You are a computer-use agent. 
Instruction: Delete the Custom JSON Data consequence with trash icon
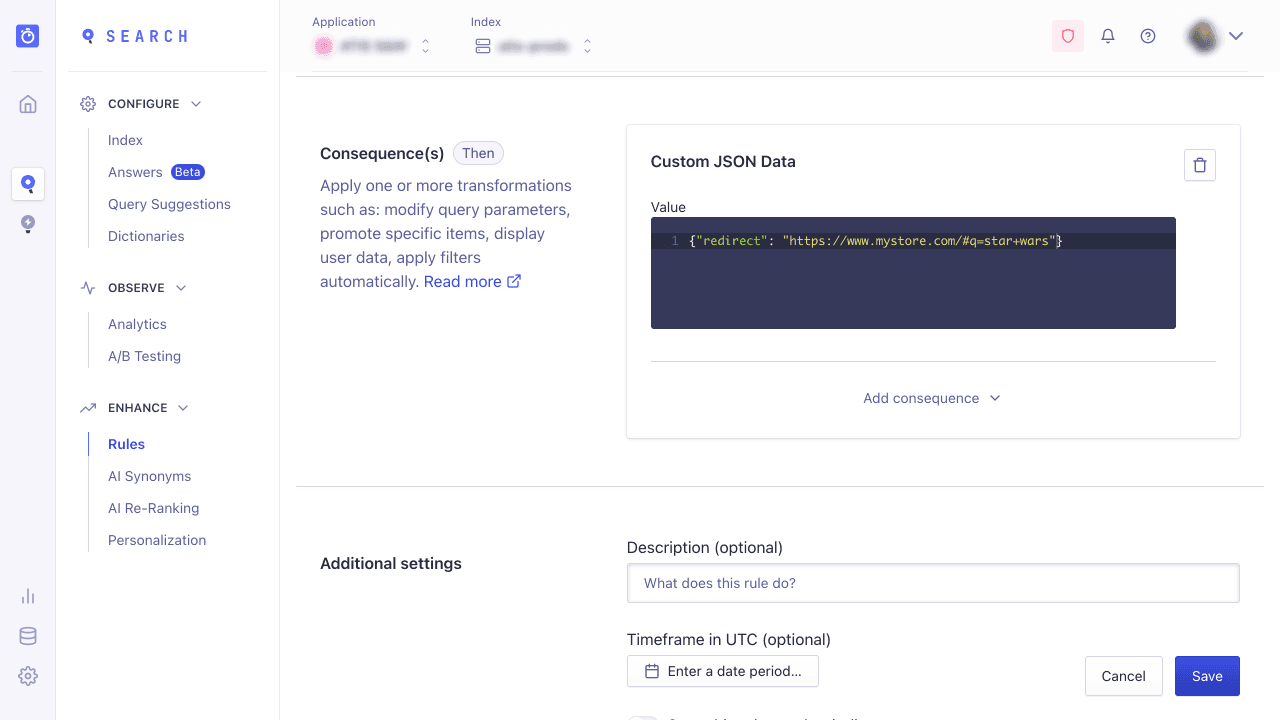[1200, 165]
